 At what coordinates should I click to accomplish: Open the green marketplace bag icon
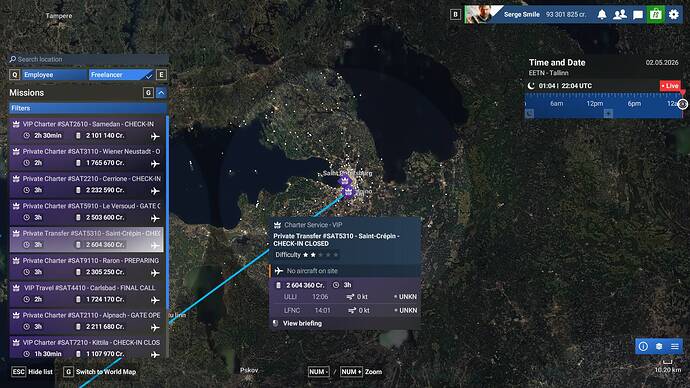656,14
